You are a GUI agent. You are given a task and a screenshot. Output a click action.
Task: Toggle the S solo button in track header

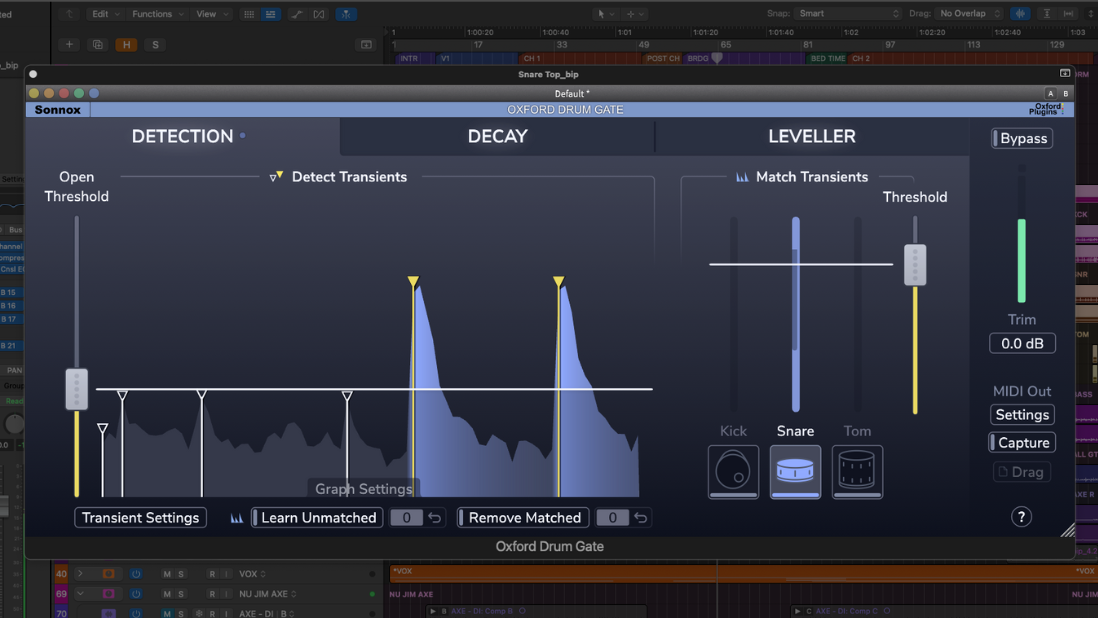click(x=155, y=45)
